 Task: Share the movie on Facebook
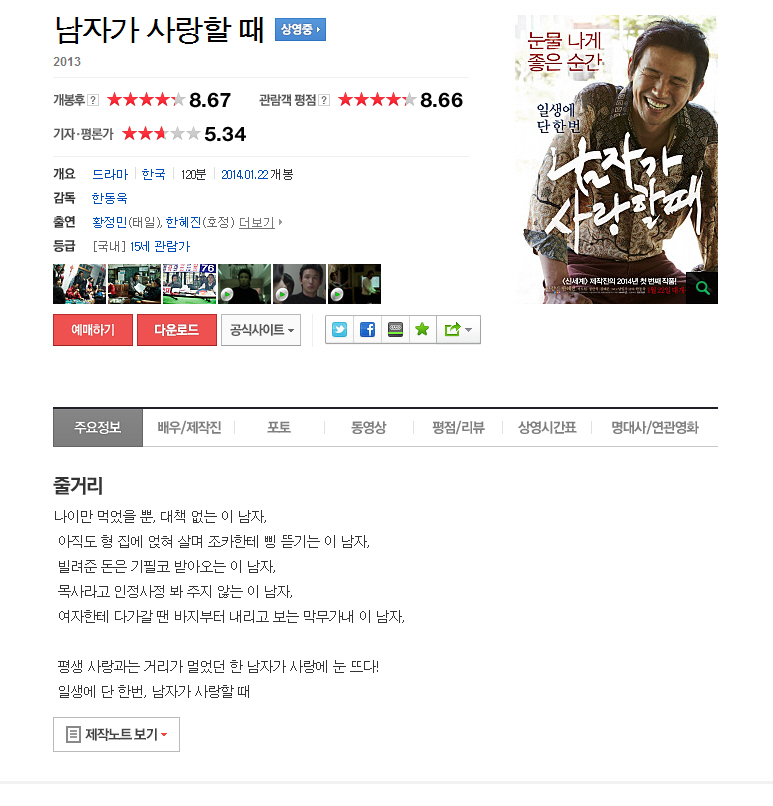pos(367,329)
